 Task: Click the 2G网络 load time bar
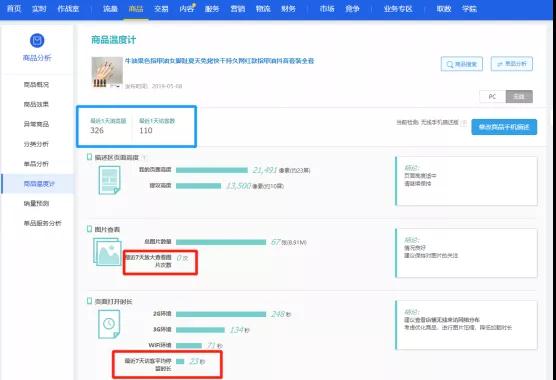221,314
